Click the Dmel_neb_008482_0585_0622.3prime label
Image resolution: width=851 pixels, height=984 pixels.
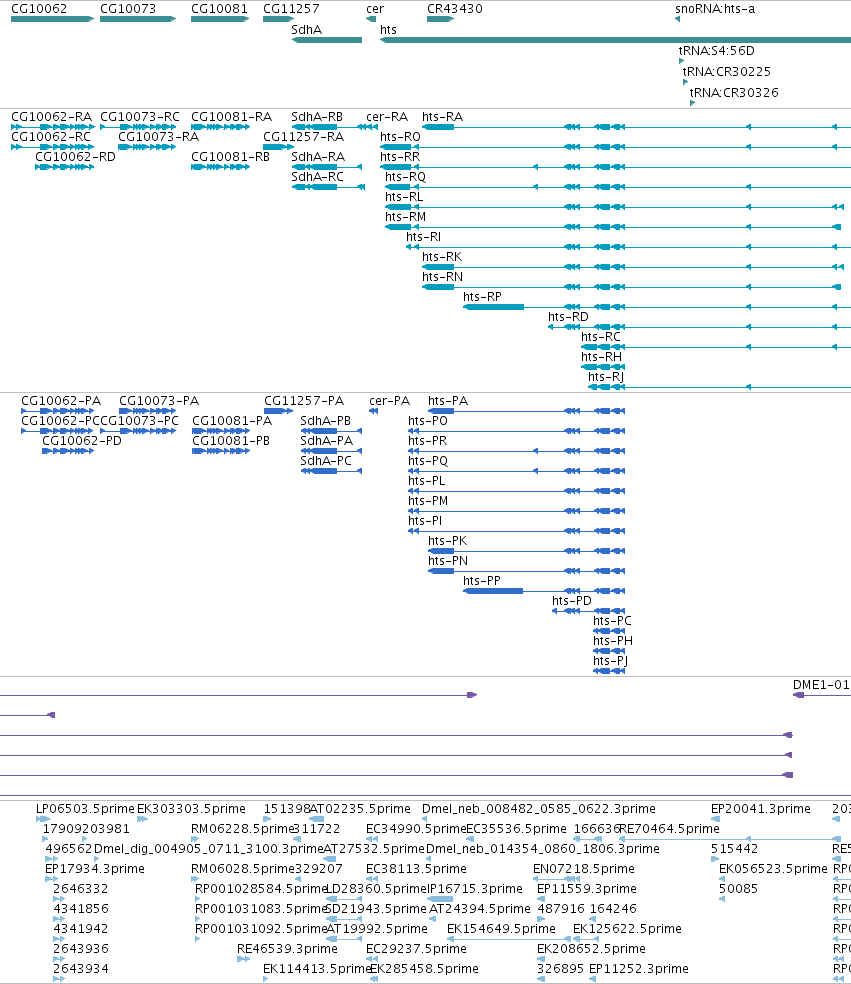pos(539,809)
